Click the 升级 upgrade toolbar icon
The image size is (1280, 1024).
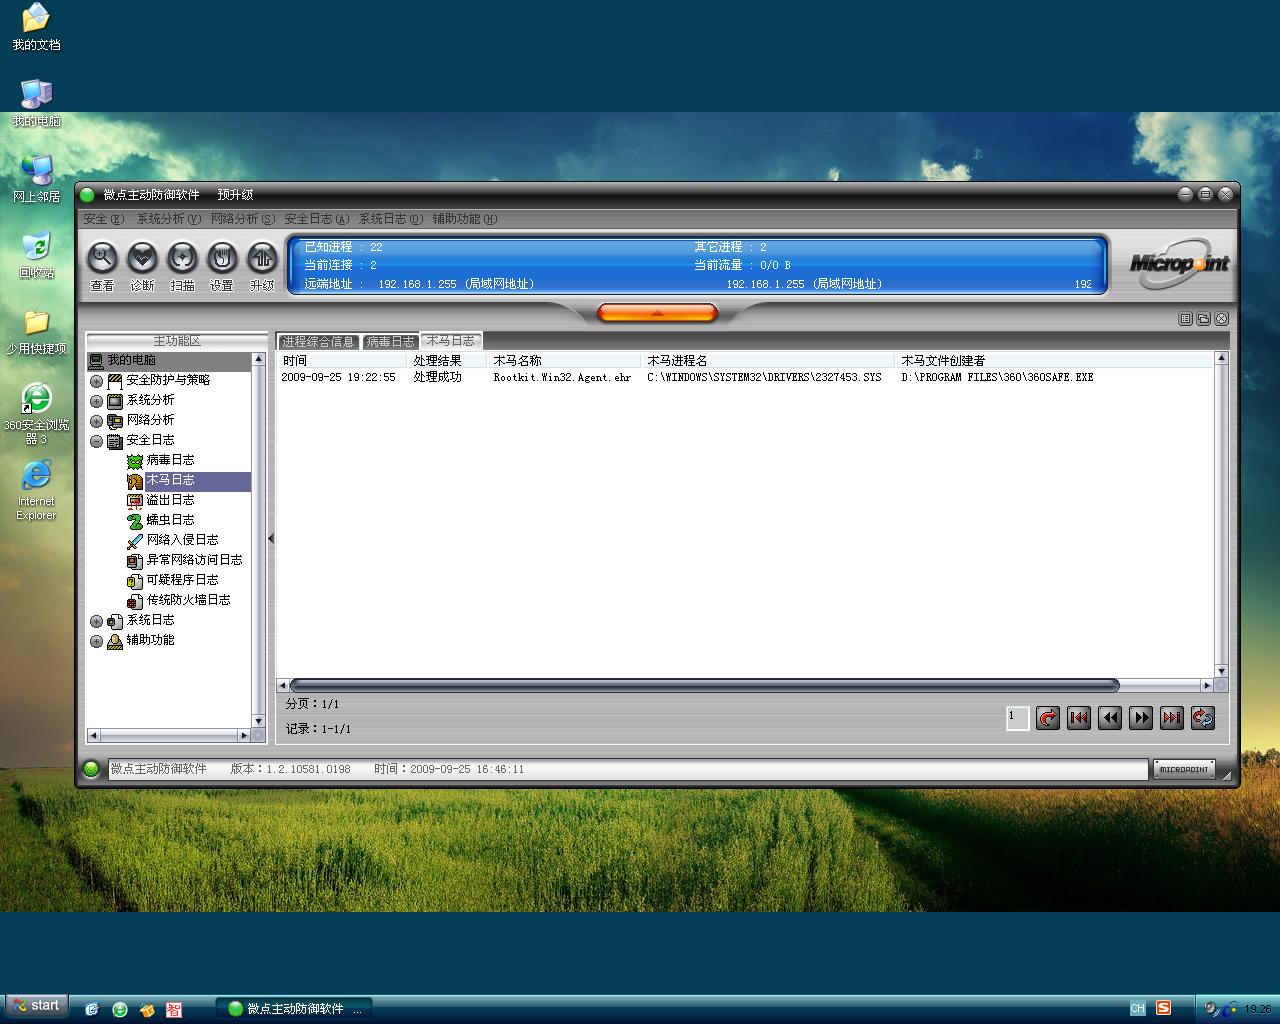262,258
